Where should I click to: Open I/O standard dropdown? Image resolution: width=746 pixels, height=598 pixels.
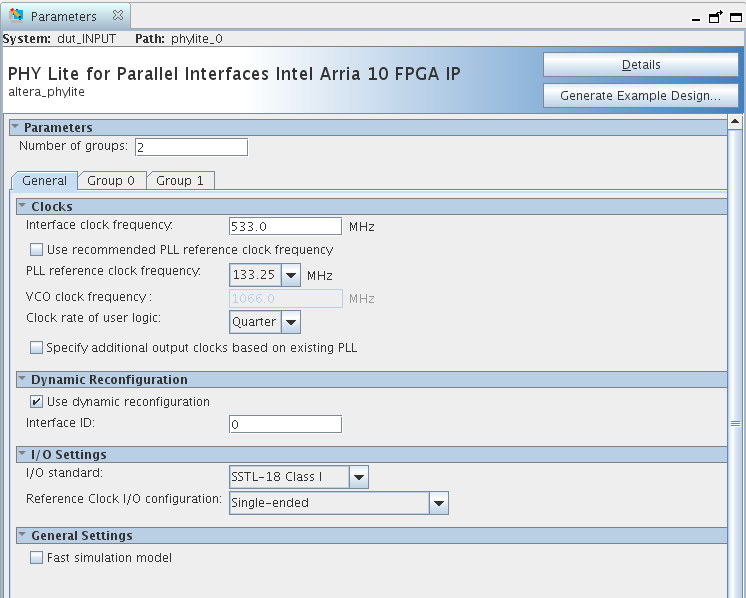point(359,477)
